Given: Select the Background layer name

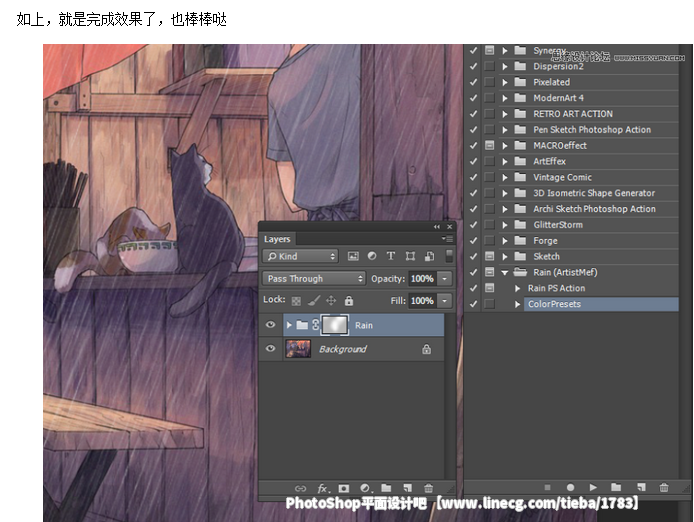Looking at the screenshot, I should (343, 349).
